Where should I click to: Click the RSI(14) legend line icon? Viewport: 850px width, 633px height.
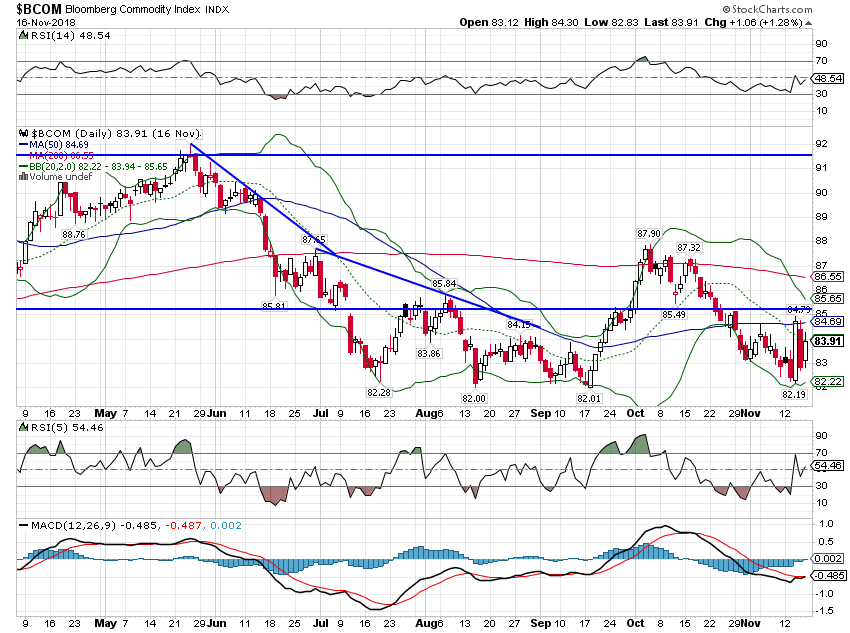(23, 36)
